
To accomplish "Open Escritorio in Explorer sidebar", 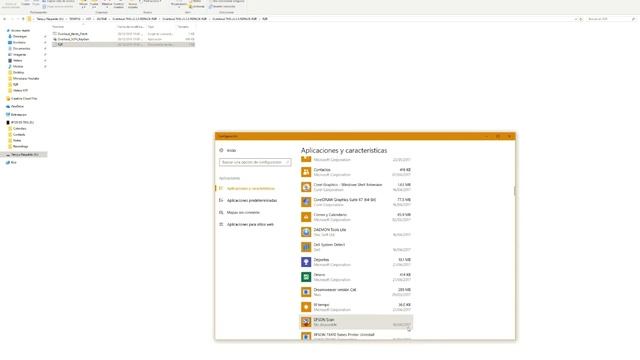I will (19, 42).
